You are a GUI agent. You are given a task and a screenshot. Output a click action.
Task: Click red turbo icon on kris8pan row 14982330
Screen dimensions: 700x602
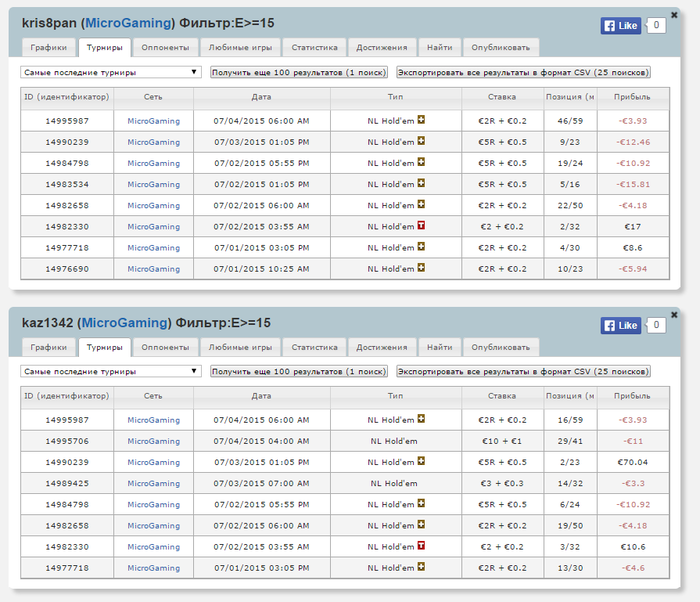tap(421, 226)
